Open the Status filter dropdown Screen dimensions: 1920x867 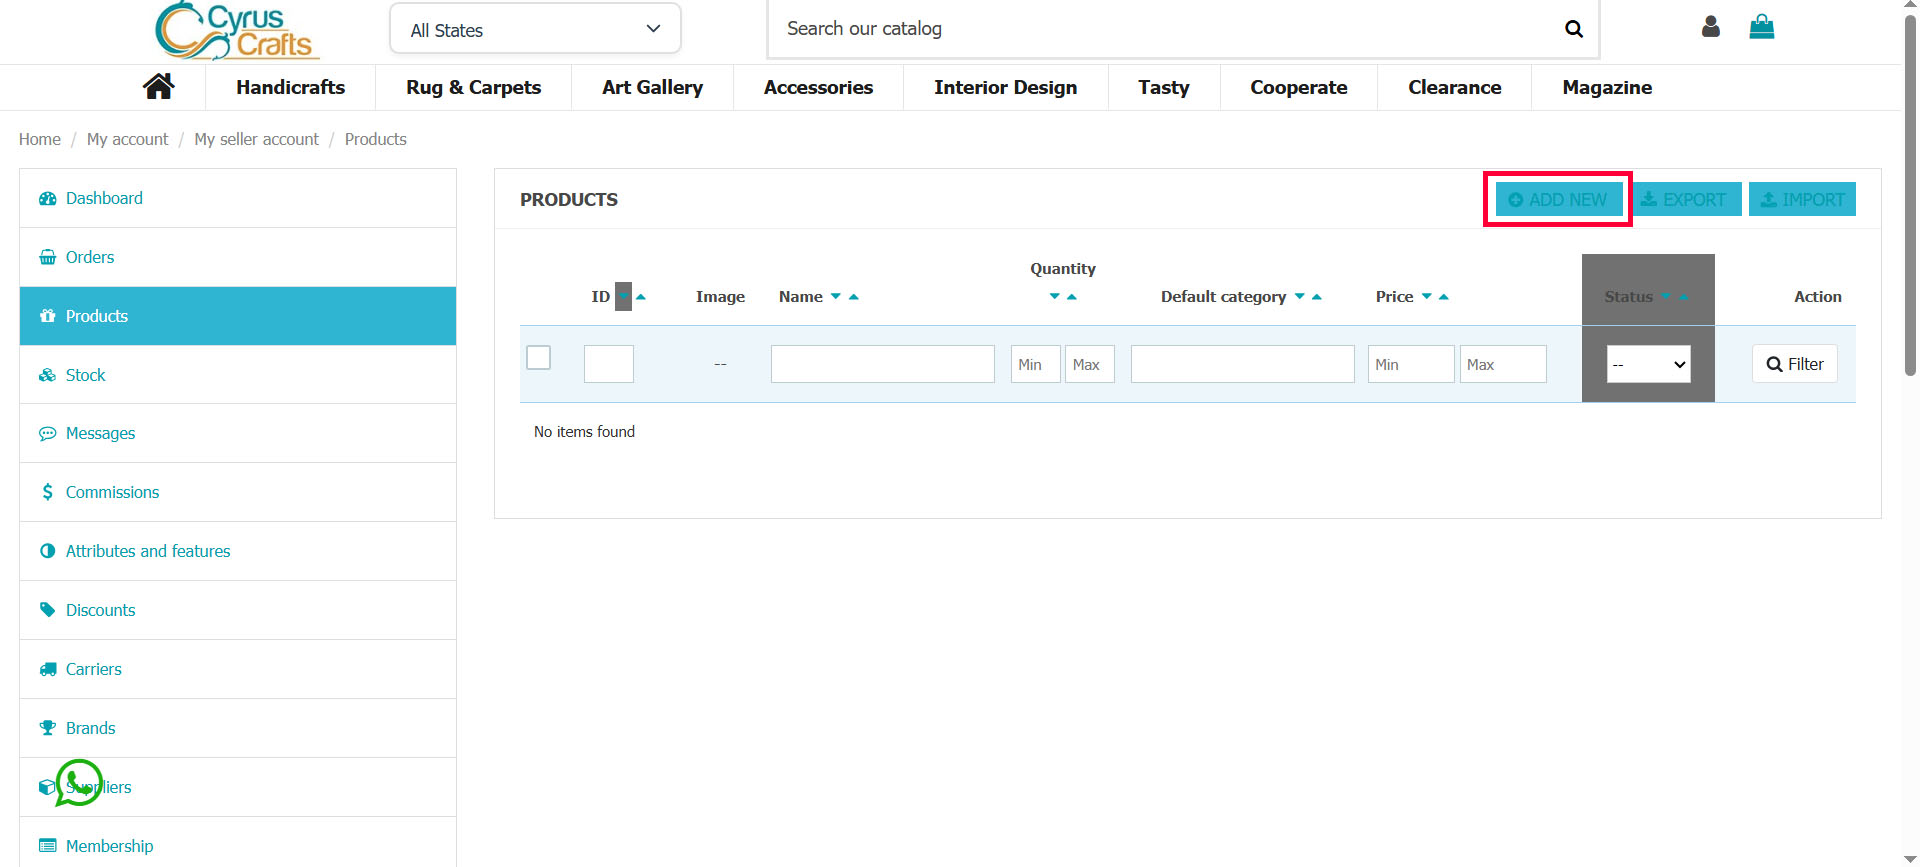point(1648,364)
